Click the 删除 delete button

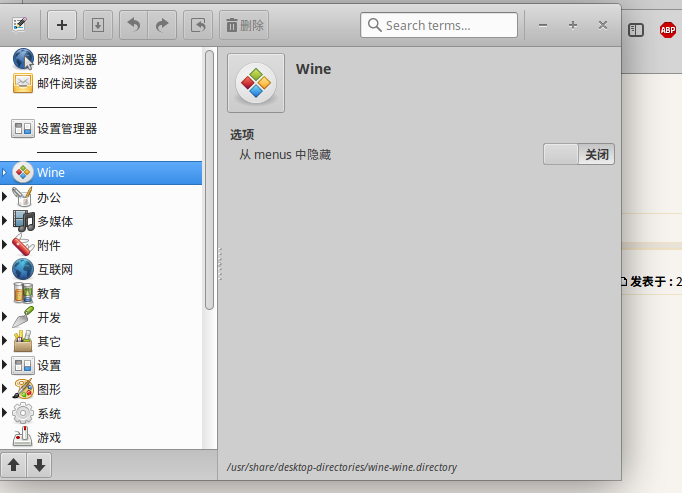click(x=244, y=25)
